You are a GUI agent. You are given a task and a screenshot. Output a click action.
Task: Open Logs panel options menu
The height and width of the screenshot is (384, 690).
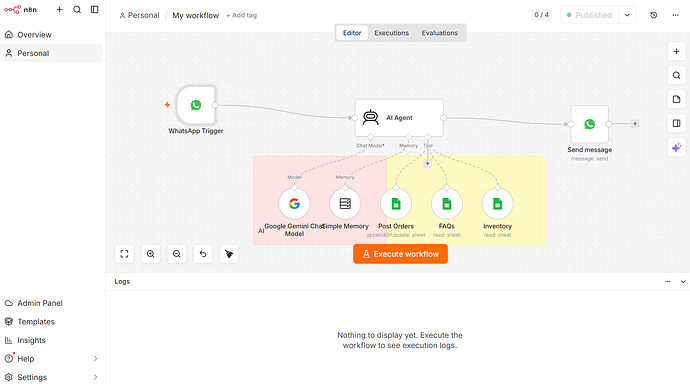[668, 282]
